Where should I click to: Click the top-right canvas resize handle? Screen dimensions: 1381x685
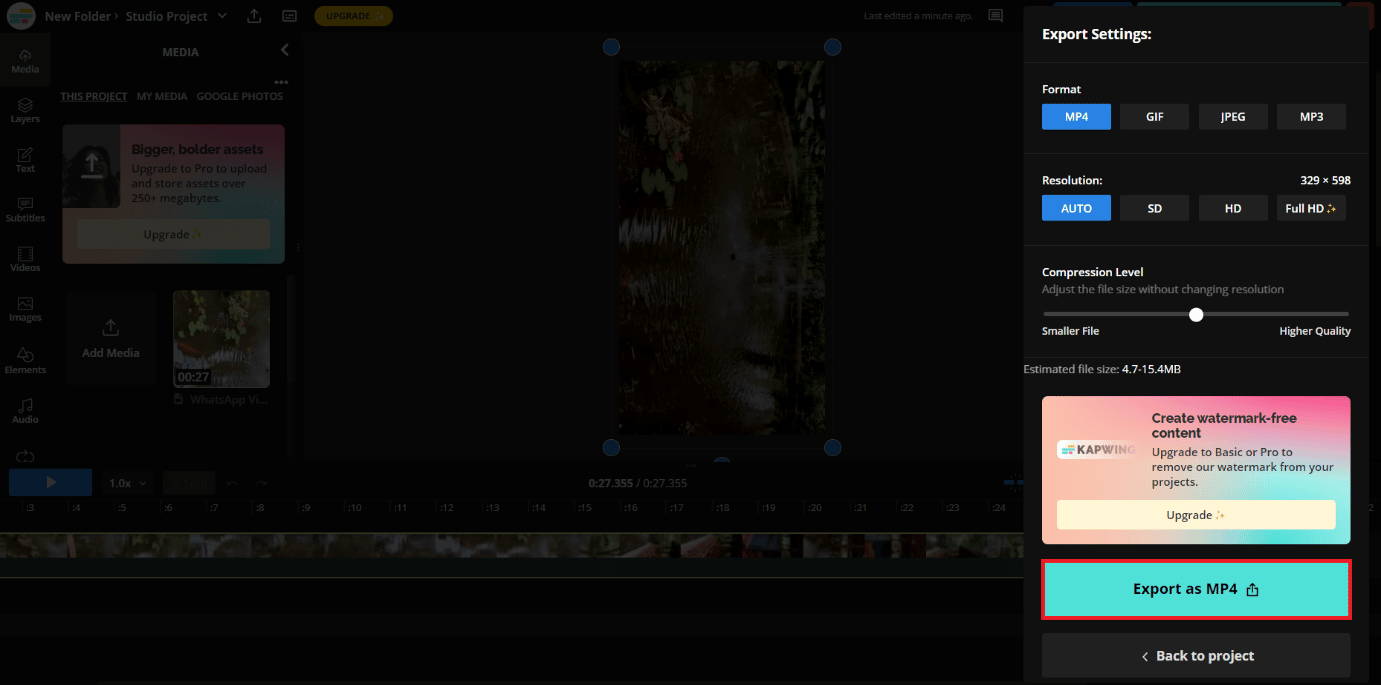[832, 47]
